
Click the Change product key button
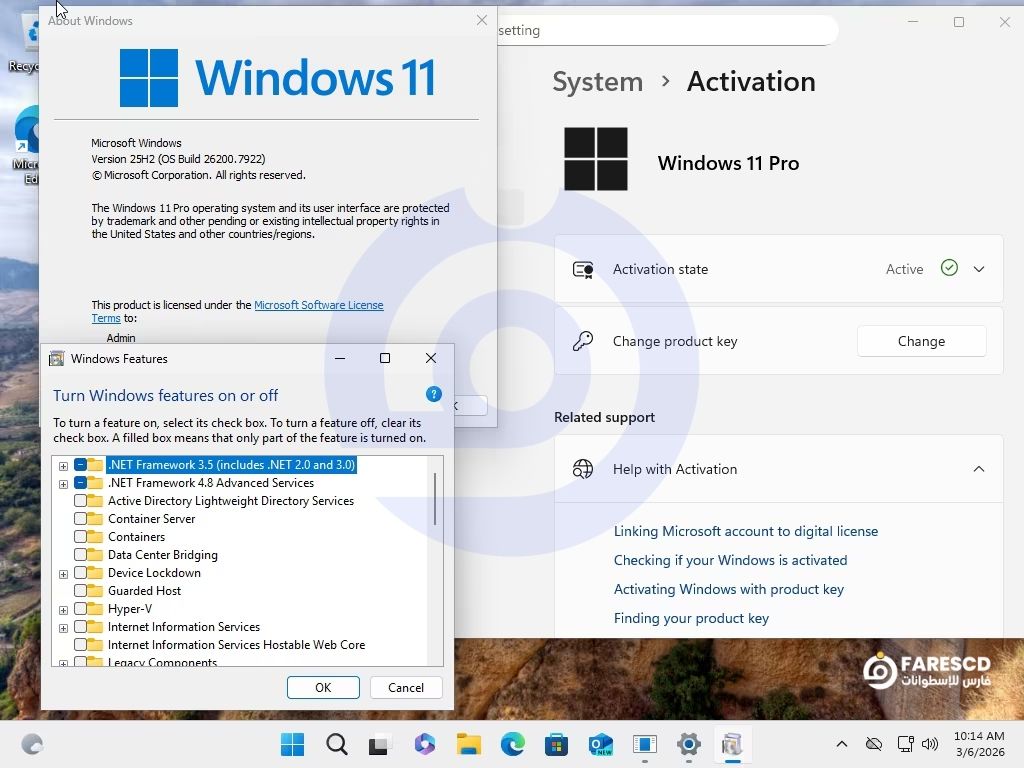click(921, 341)
